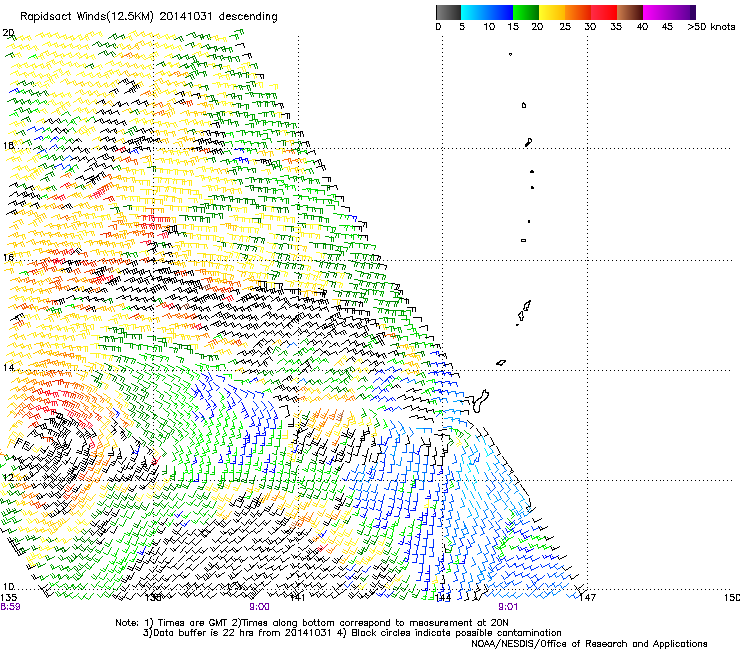The height and width of the screenshot is (650, 740).
Task: Click the longitude label '147' on the bottom axis
Action: pos(588,598)
